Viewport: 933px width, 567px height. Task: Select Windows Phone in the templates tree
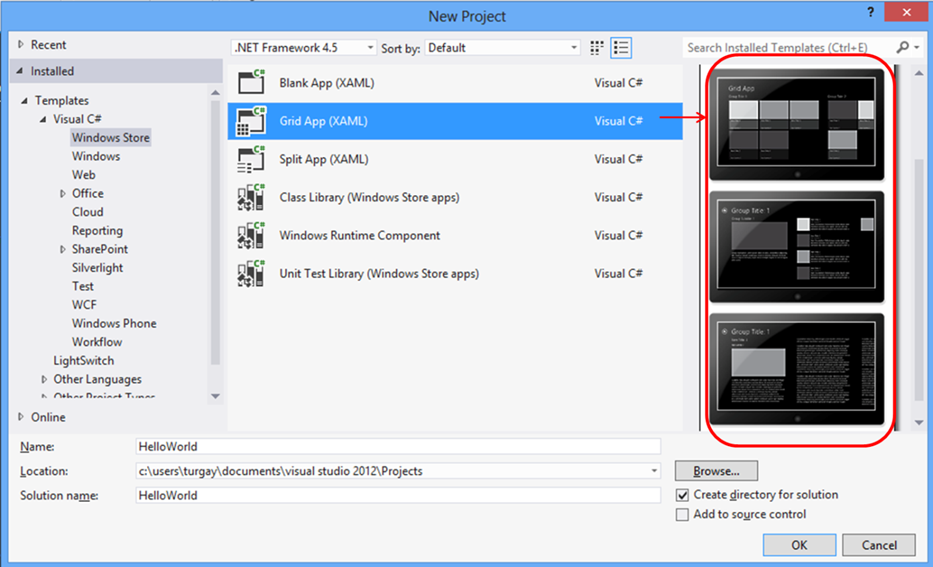tap(114, 323)
